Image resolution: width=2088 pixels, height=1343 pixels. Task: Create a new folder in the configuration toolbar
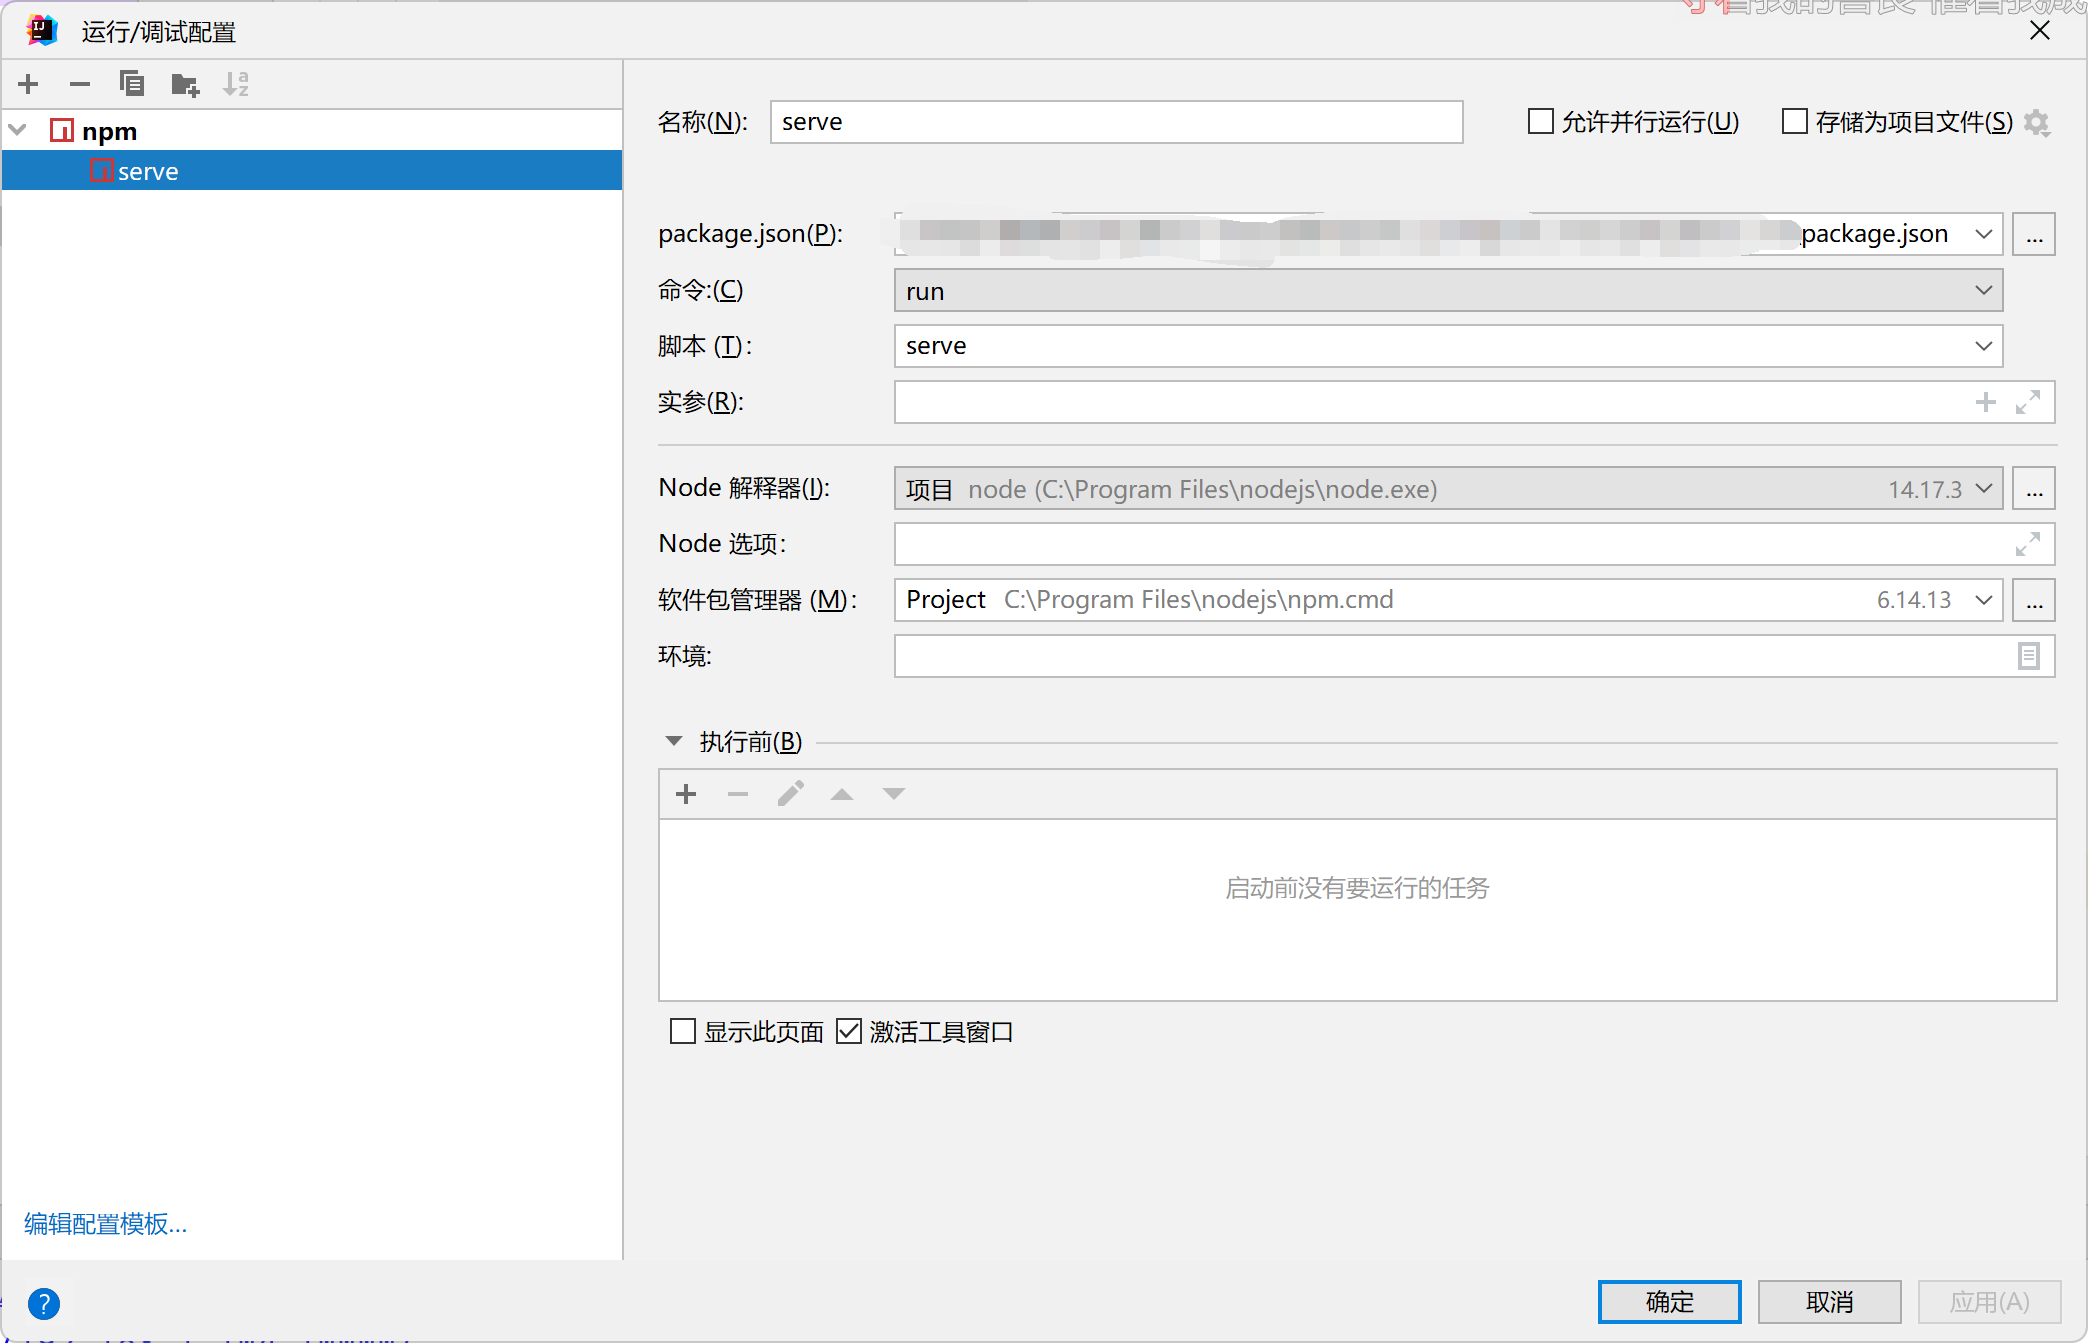point(185,85)
